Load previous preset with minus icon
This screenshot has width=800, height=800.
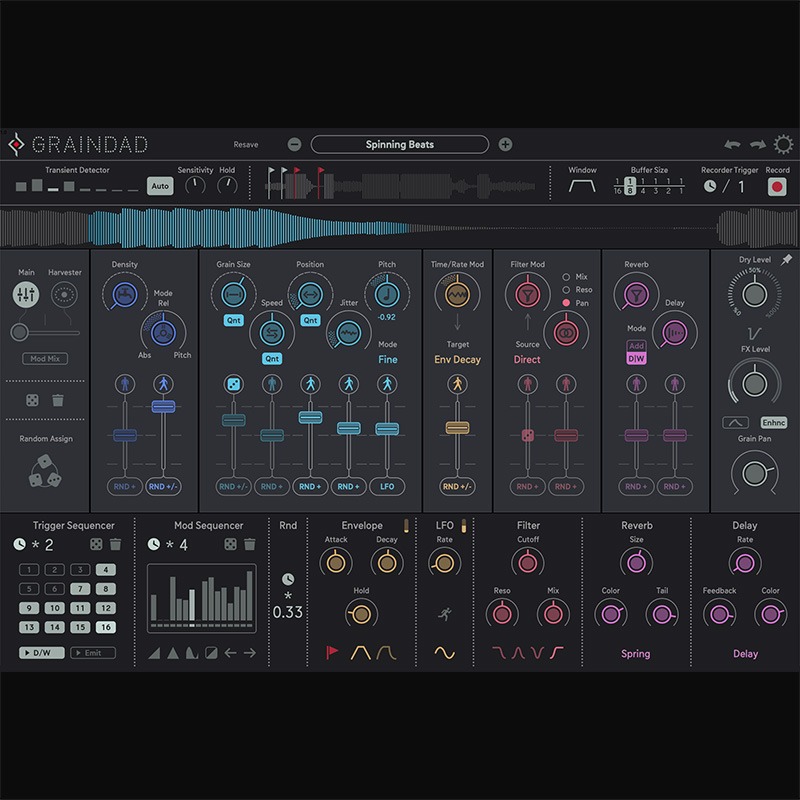point(294,144)
